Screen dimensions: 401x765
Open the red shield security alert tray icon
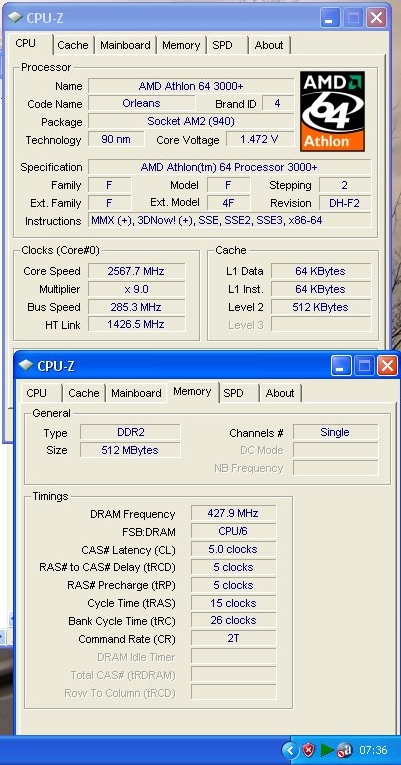pos(308,750)
